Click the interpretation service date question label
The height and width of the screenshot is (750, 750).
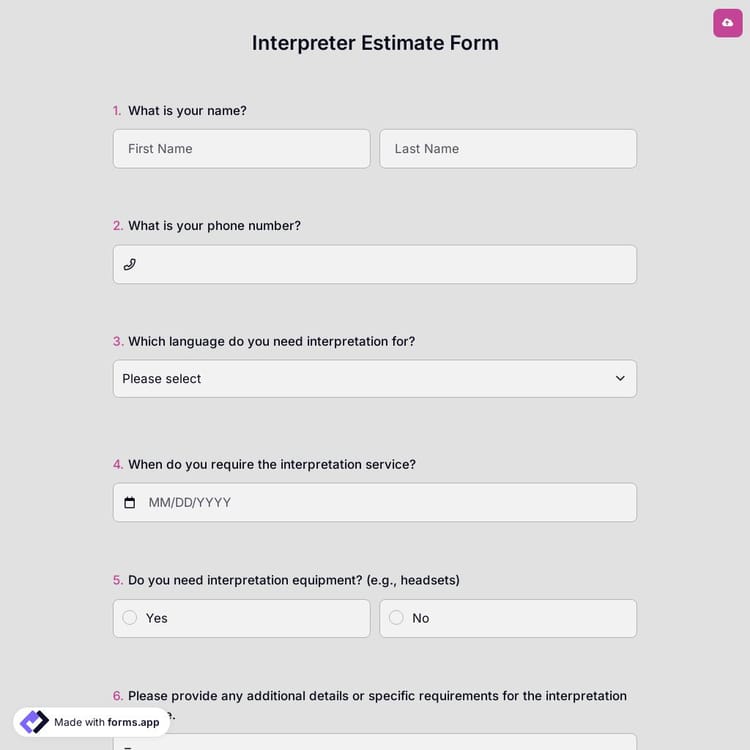tap(271, 465)
